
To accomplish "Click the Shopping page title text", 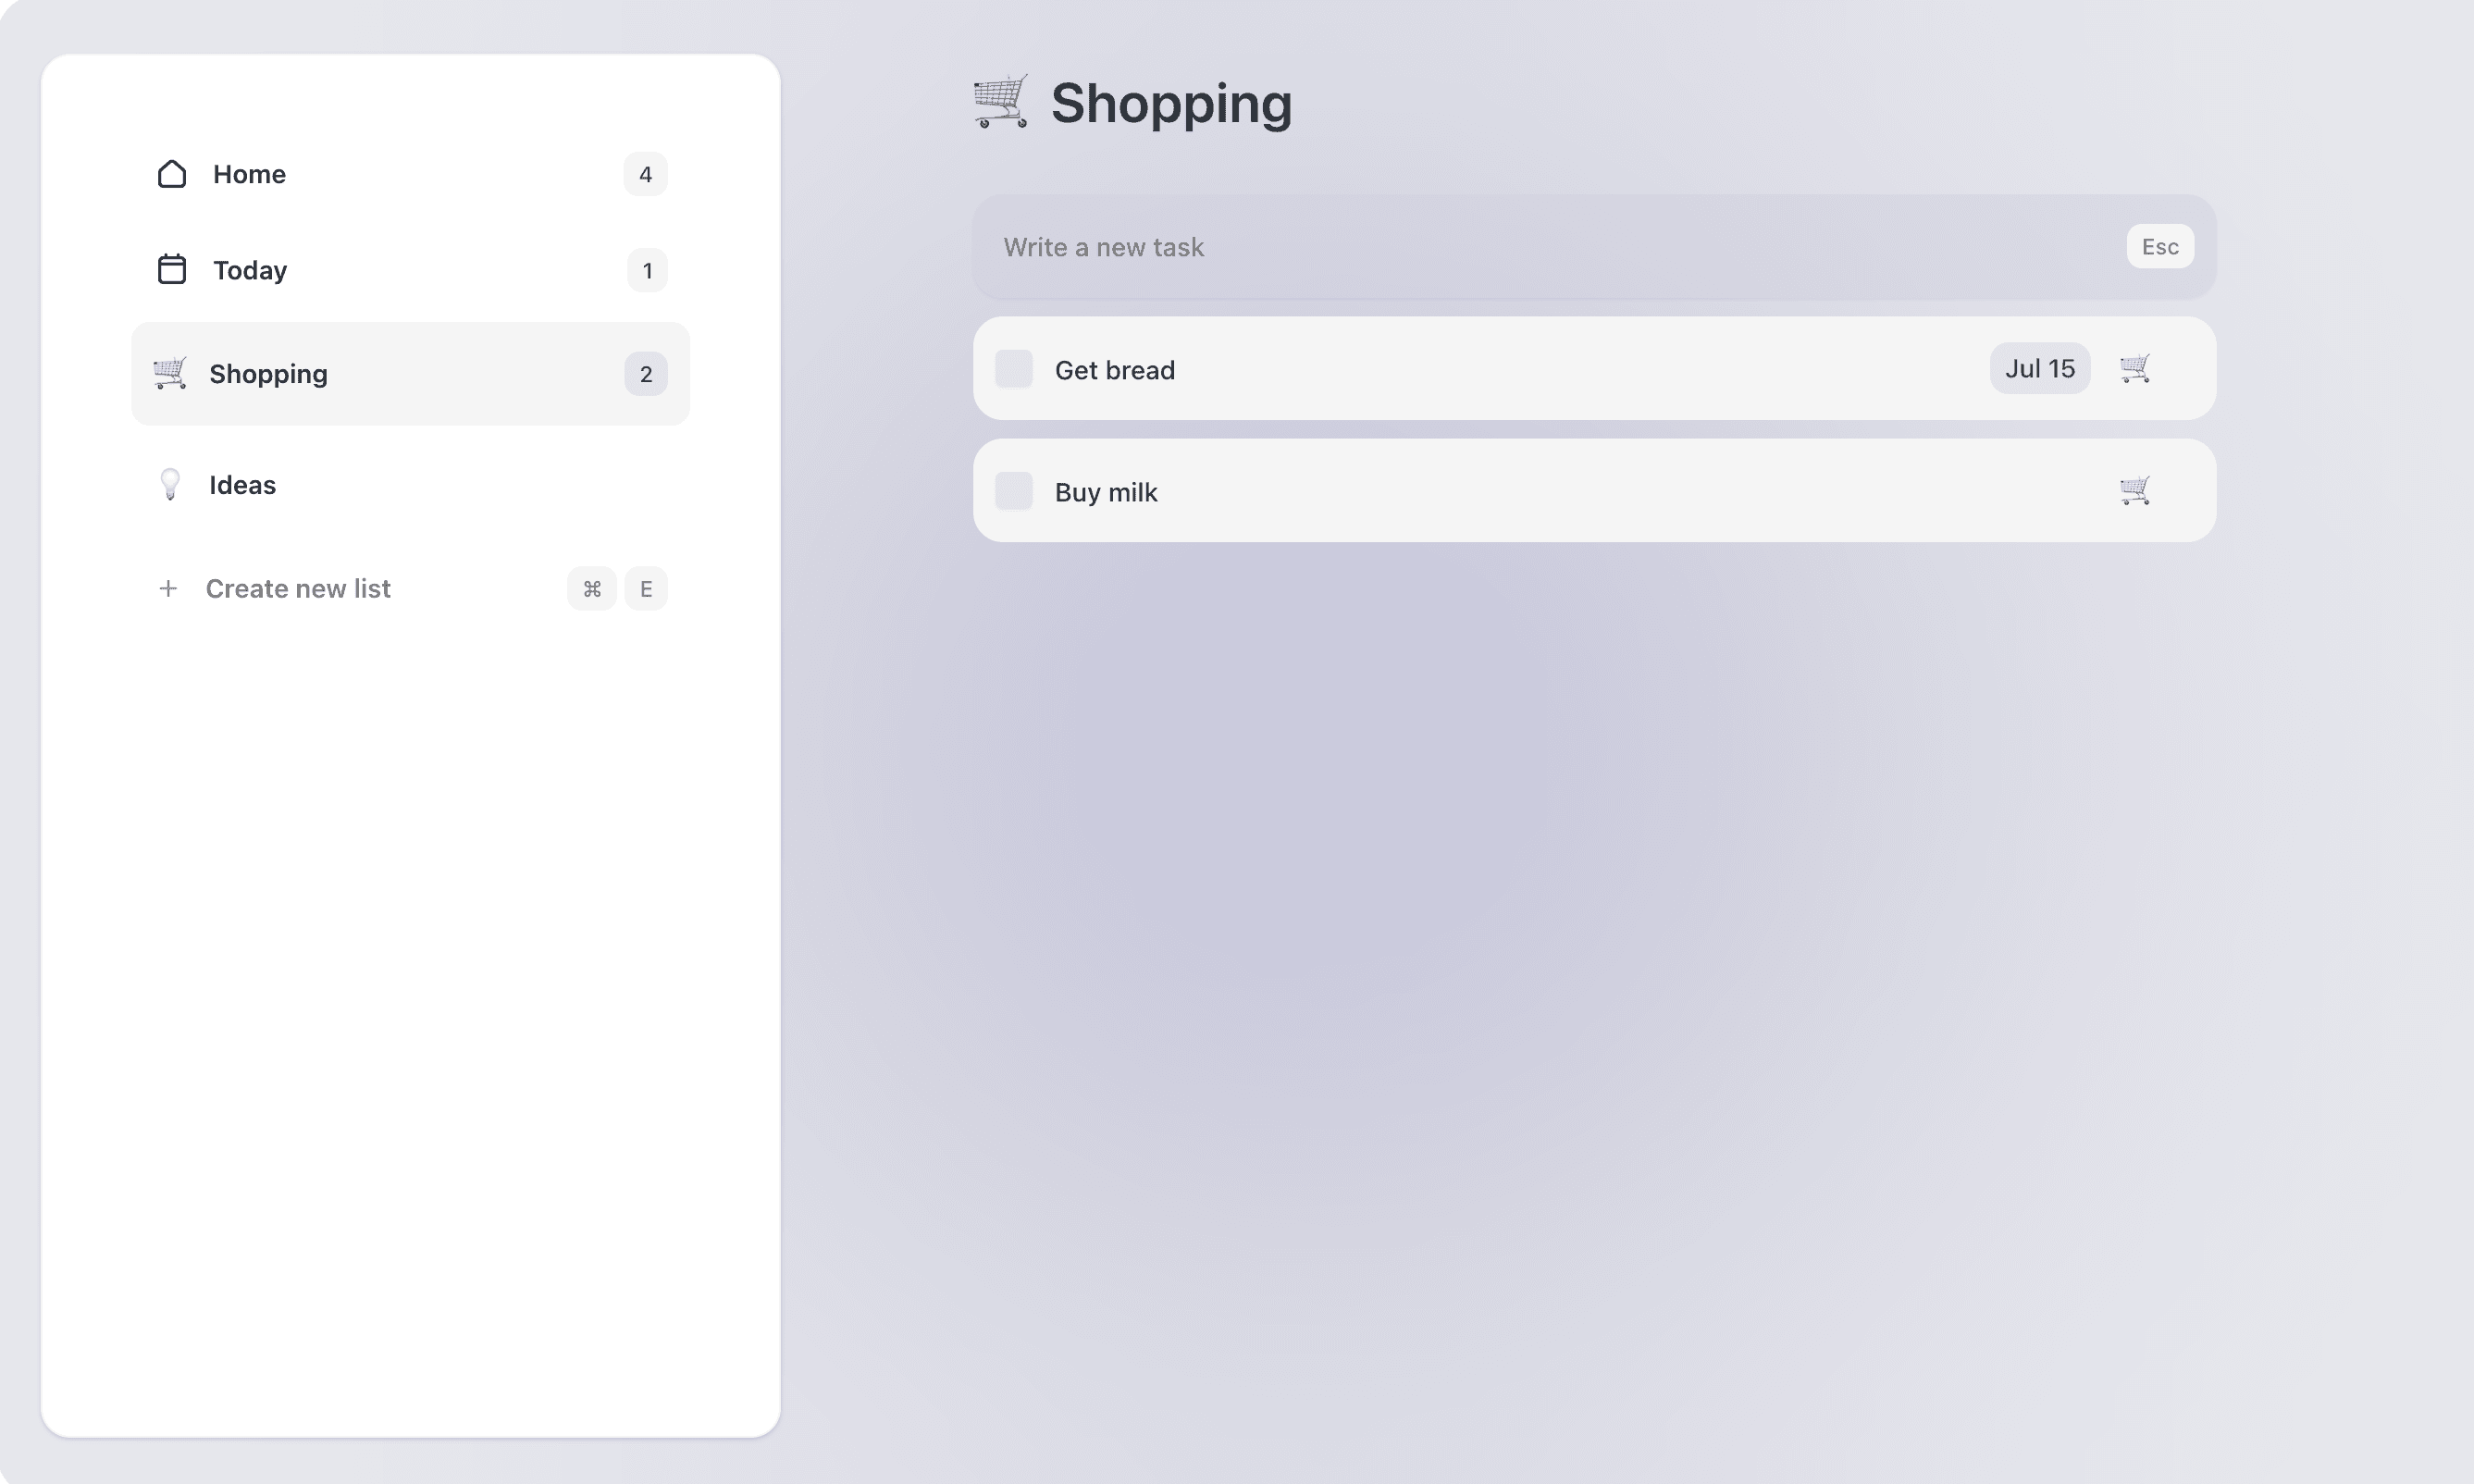I will click(1171, 103).
